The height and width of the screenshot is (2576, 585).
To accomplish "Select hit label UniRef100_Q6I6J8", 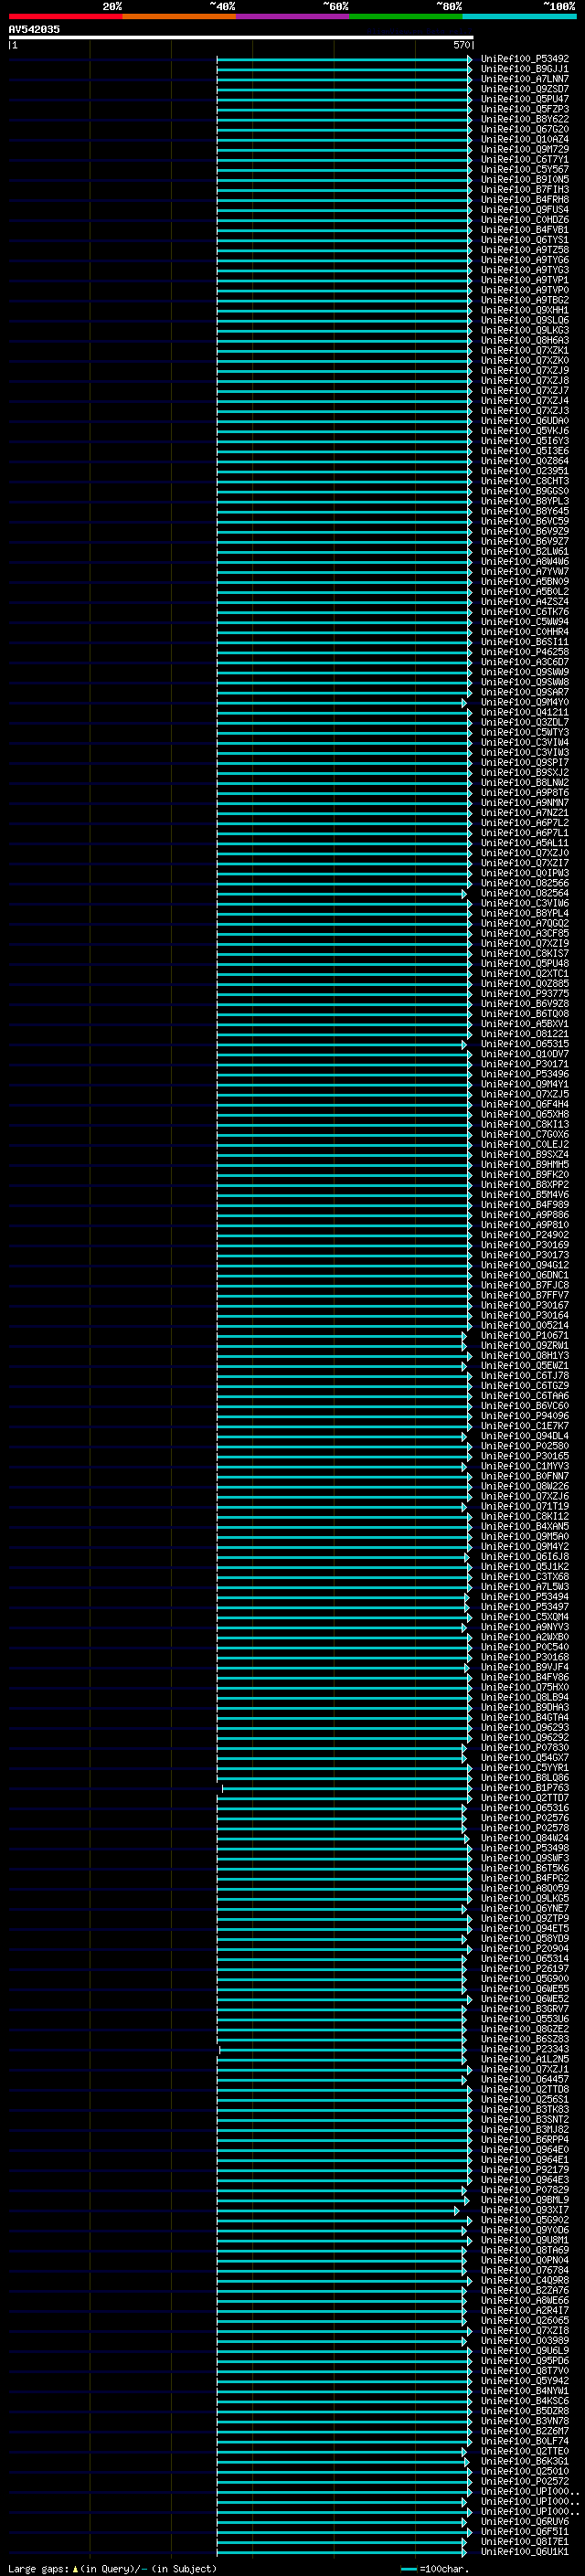I will [525, 1556].
